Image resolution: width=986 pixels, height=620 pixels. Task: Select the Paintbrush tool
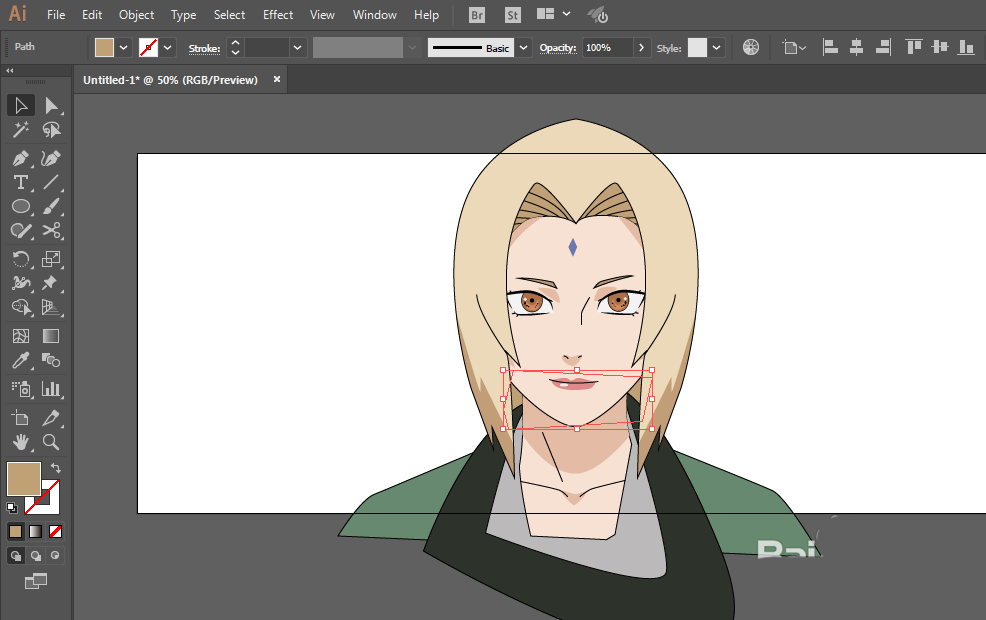[x=51, y=206]
